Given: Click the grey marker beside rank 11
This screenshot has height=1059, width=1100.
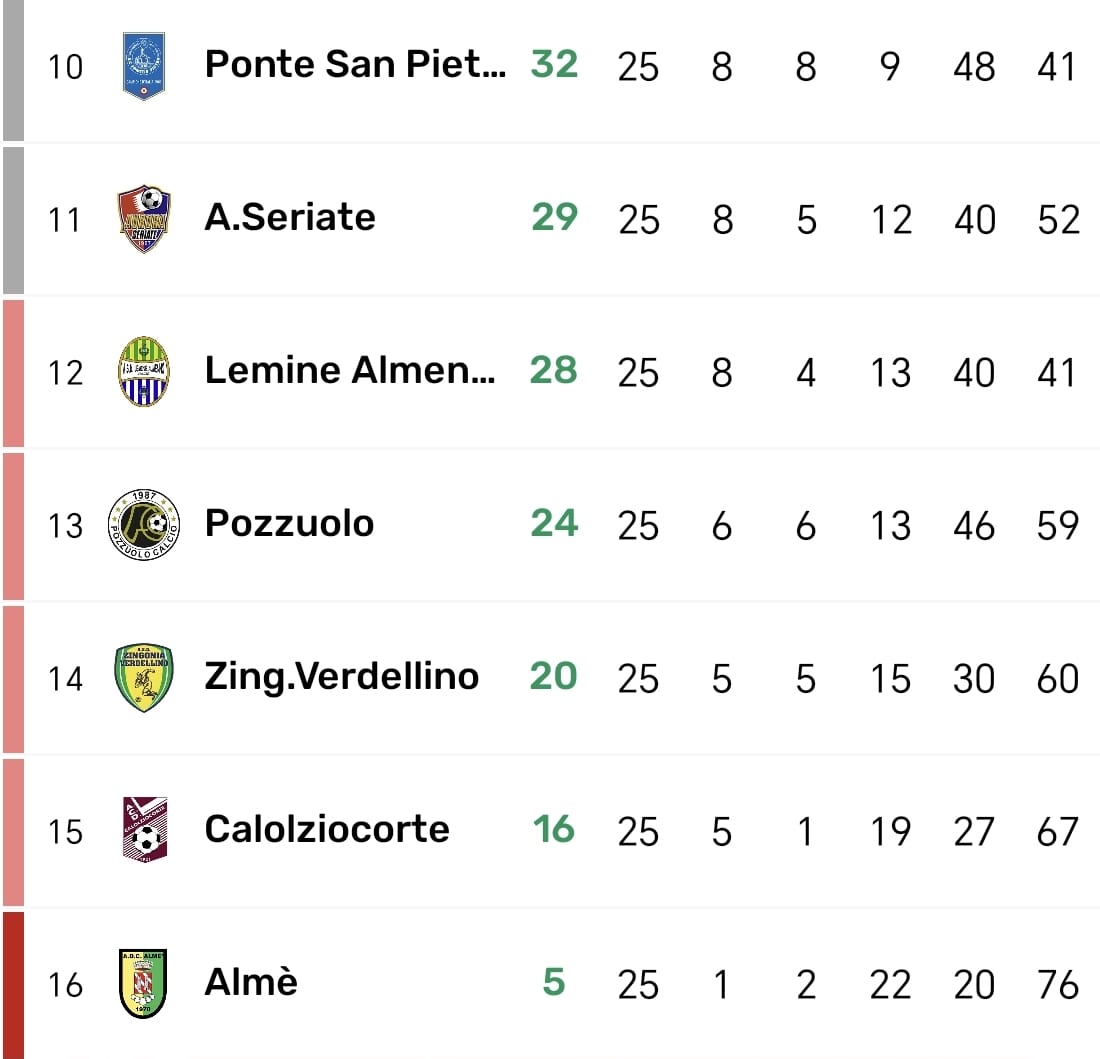Looking at the screenshot, I should tap(12, 219).
